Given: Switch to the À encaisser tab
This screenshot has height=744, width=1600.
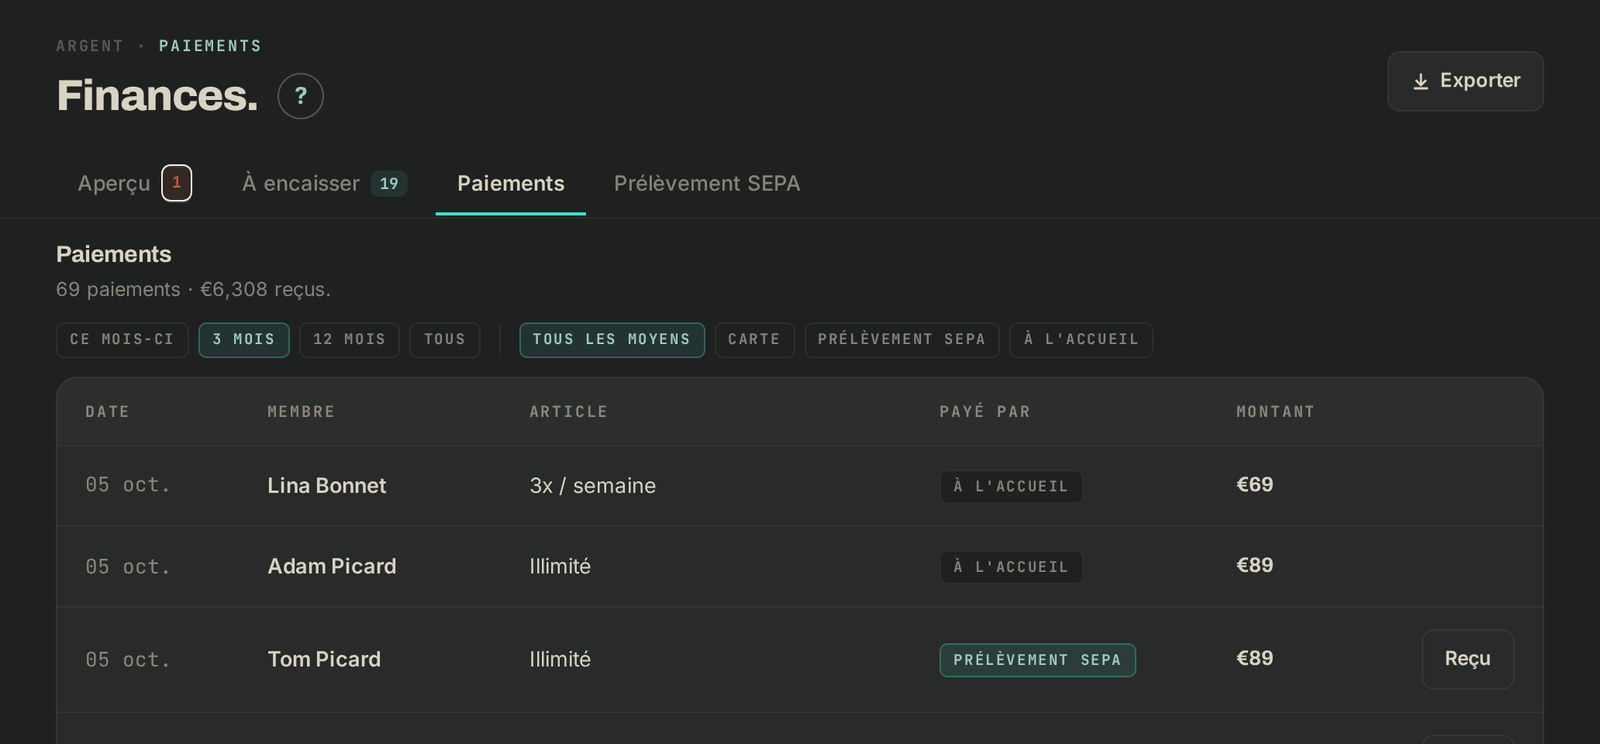Looking at the screenshot, I should point(324,183).
